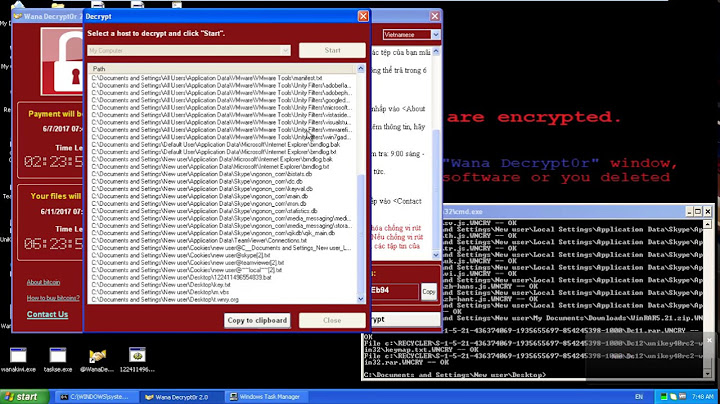Image resolution: width=720 pixels, height=404 pixels.
Task: Maximize the cmd.exe window
Action: 698,212
